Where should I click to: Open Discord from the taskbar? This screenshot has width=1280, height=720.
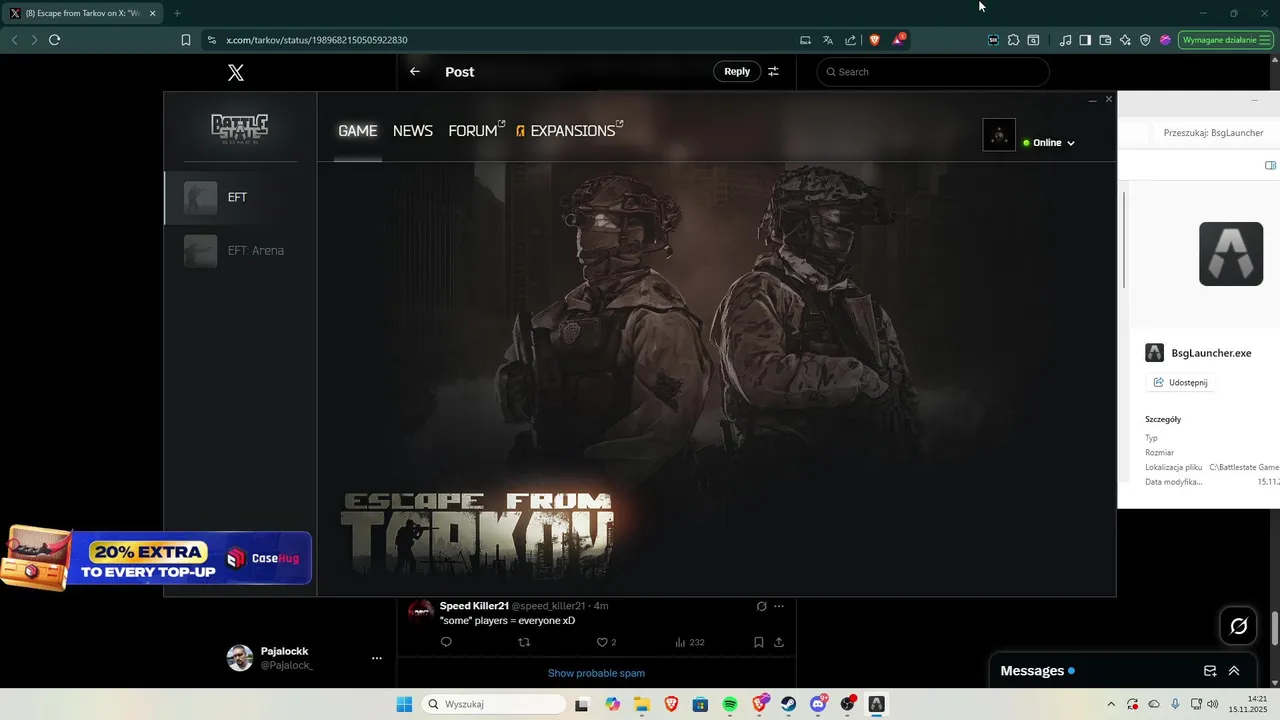tap(818, 704)
